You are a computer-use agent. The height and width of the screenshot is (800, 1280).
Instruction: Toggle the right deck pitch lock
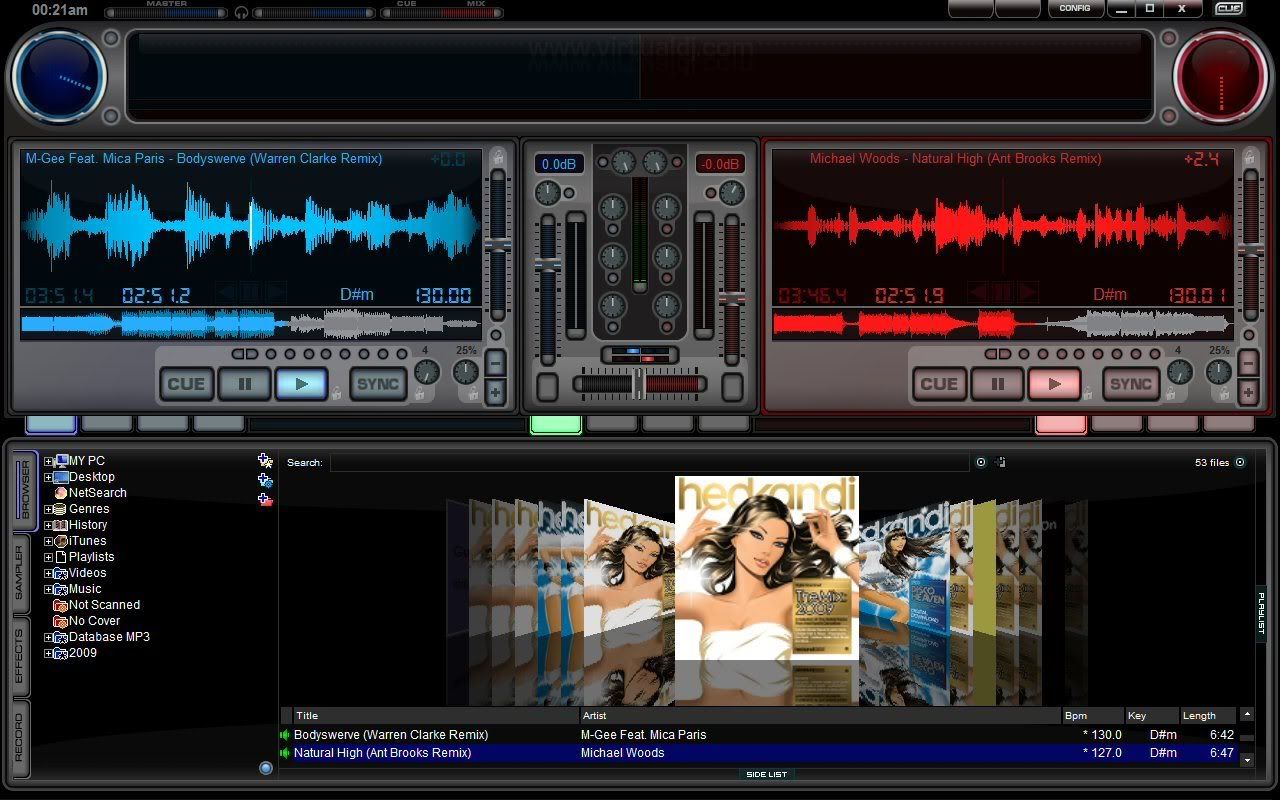[1249, 158]
